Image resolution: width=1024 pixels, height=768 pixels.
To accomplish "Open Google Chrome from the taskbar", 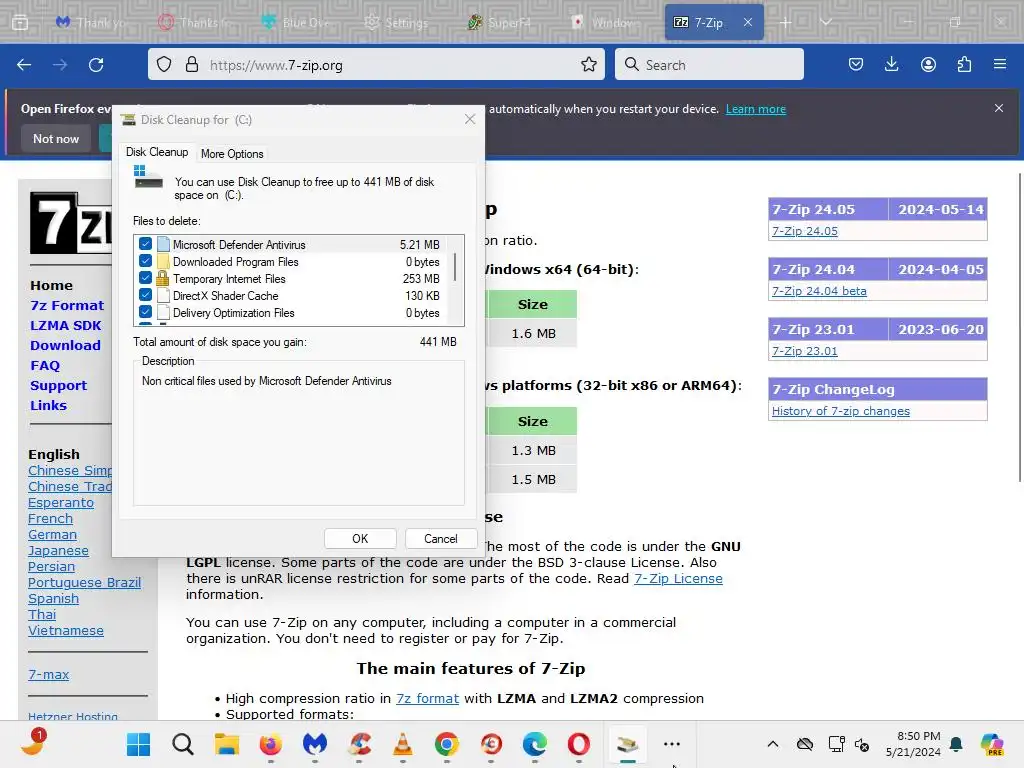I will (x=447, y=744).
